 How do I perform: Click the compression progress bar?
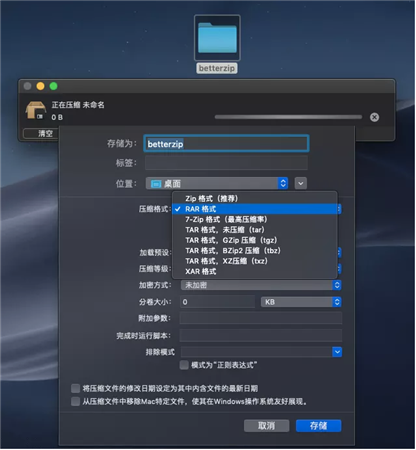click(288, 117)
